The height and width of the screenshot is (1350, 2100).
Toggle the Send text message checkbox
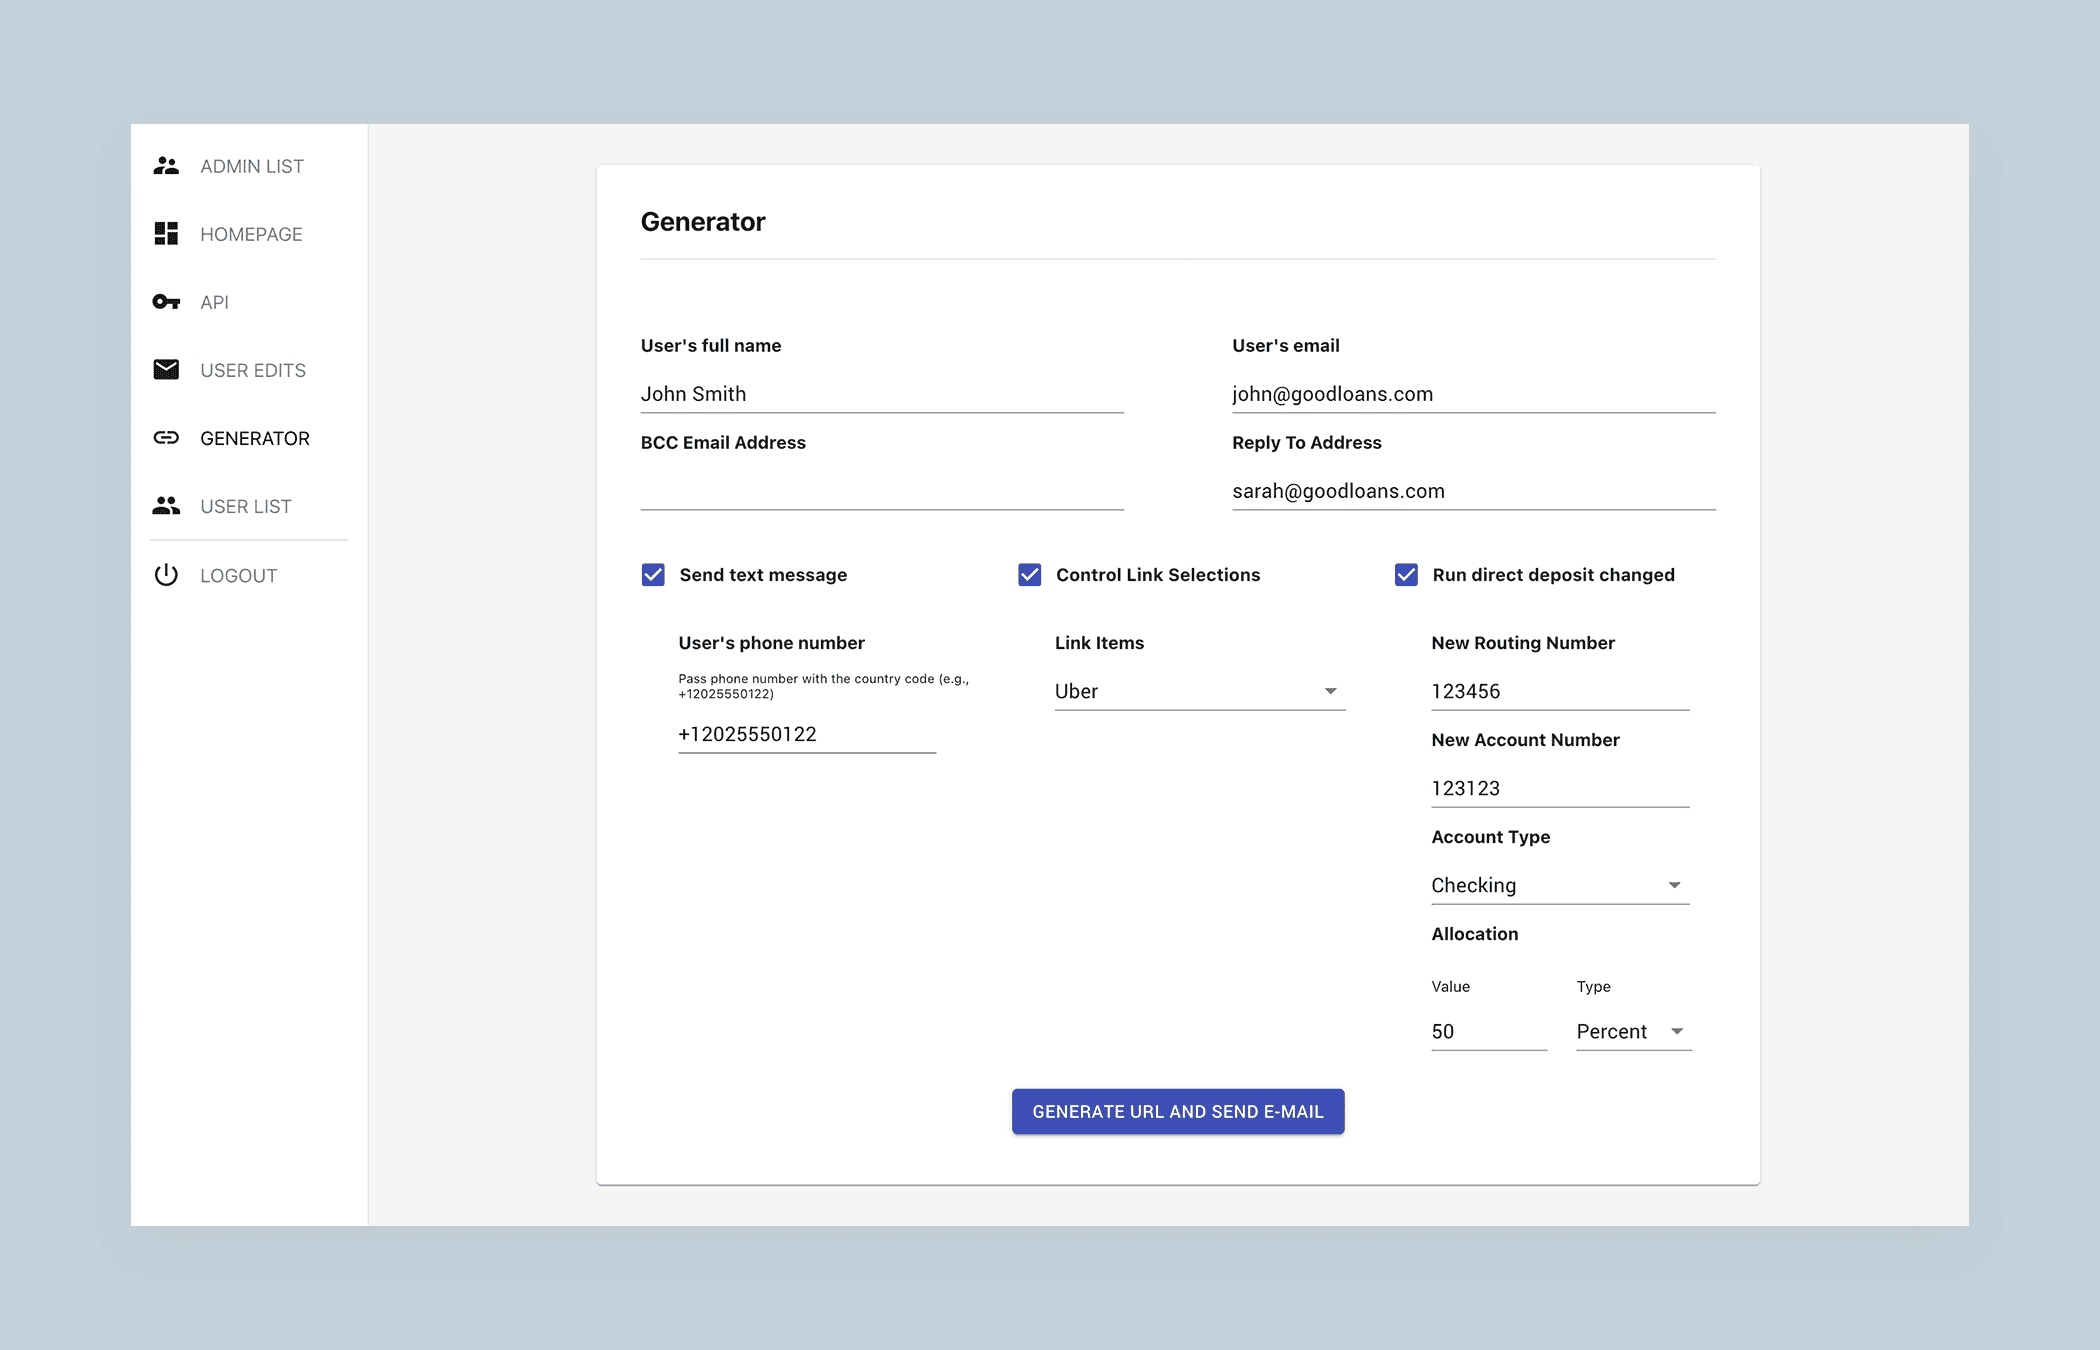click(x=654, y=574)
